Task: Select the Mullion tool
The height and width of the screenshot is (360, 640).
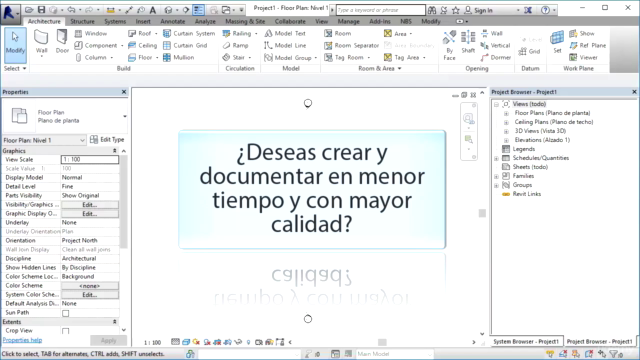Action: (179, 58)
